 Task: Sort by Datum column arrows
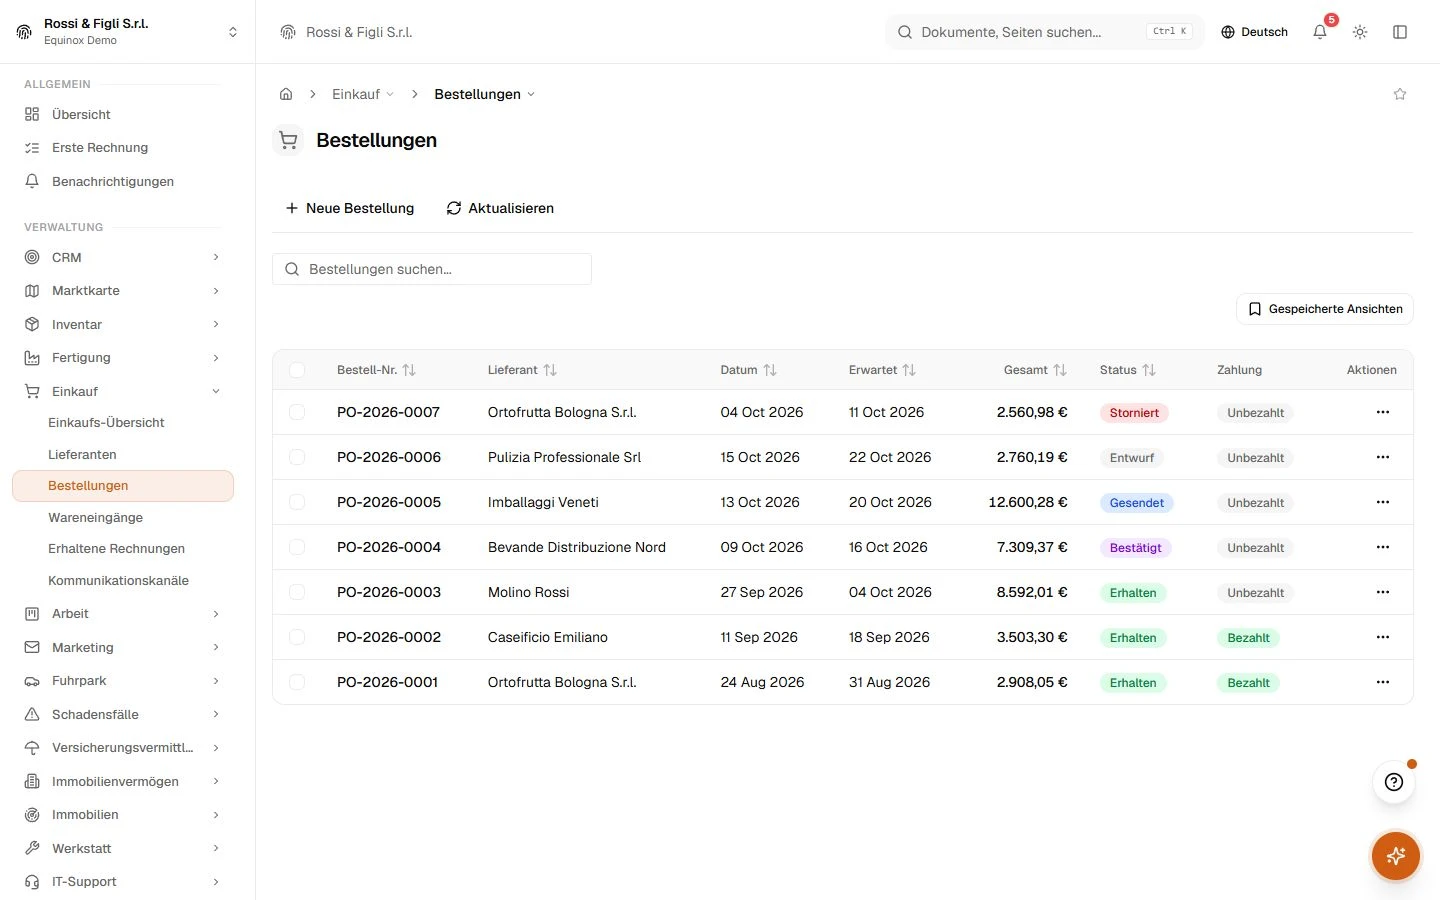tap(770, 370)
